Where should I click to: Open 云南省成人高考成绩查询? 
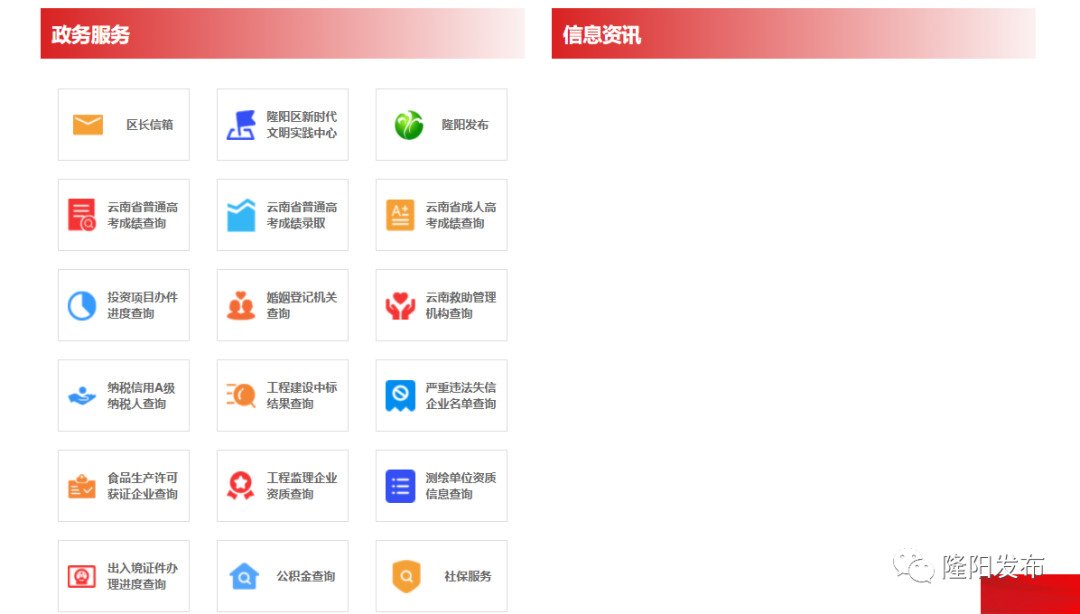(x=441, y=214)
